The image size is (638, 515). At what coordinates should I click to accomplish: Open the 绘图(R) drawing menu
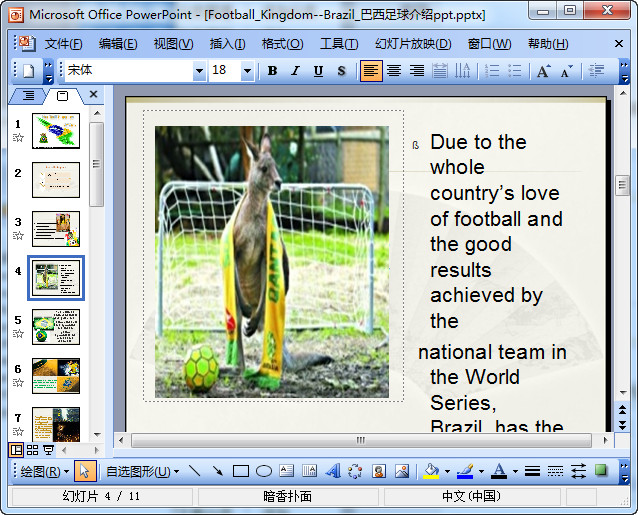pyautogui.click(x=45, y=471)
